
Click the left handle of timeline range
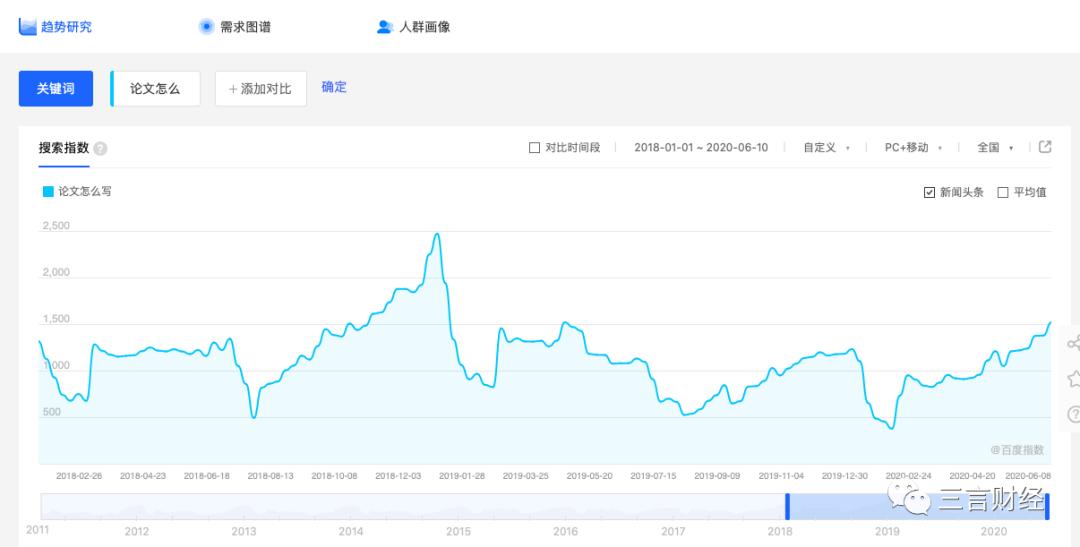(x=787, y=506)
